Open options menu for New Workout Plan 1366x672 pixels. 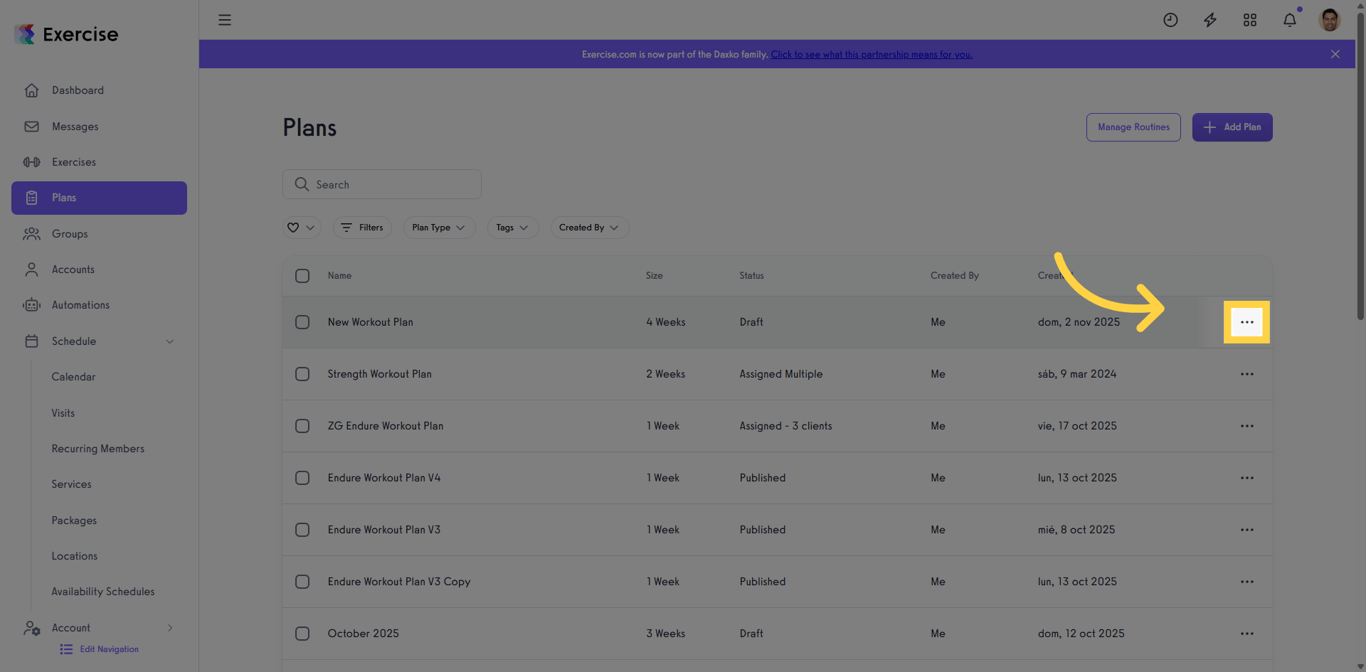point(1247,322)
